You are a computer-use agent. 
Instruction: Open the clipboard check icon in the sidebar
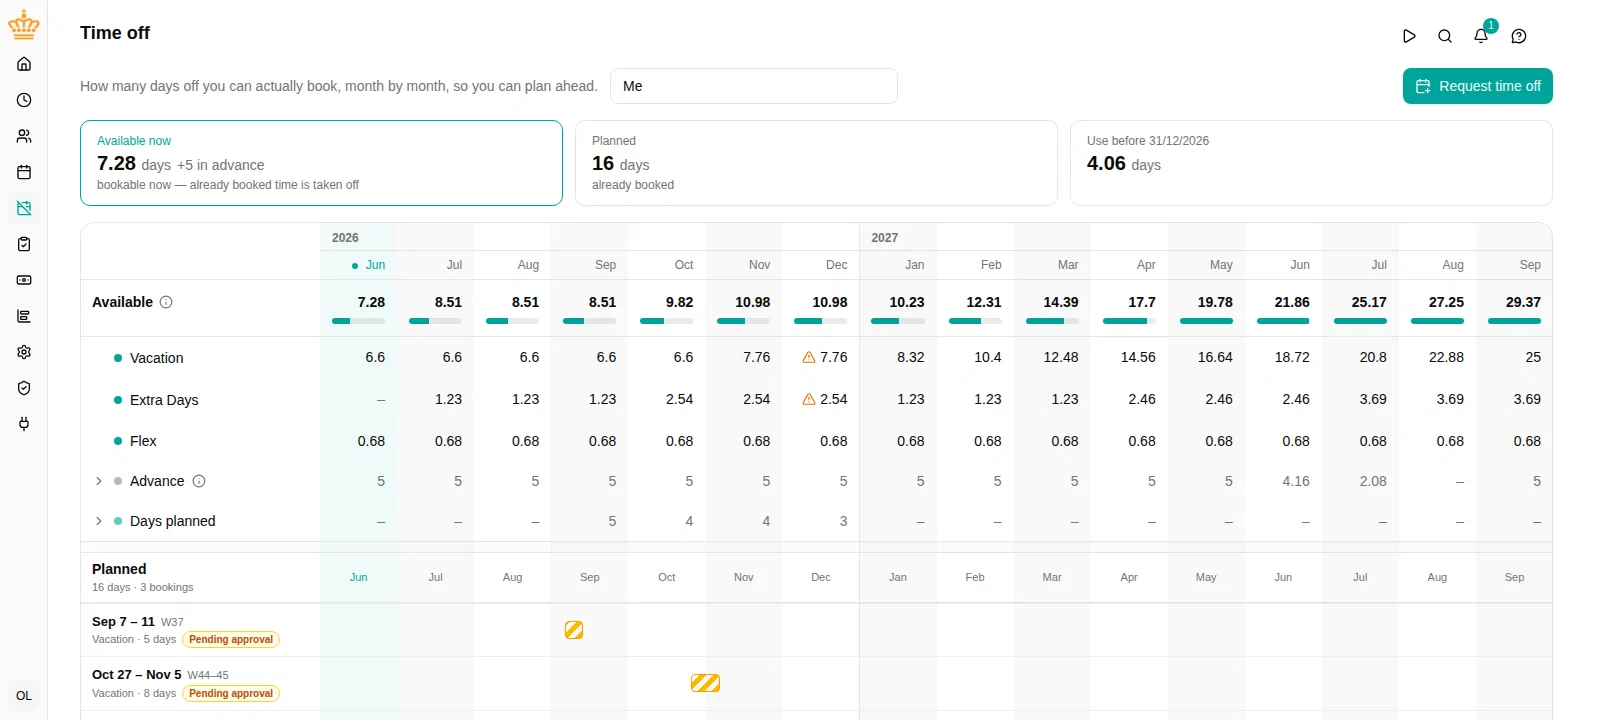[24, 244]
